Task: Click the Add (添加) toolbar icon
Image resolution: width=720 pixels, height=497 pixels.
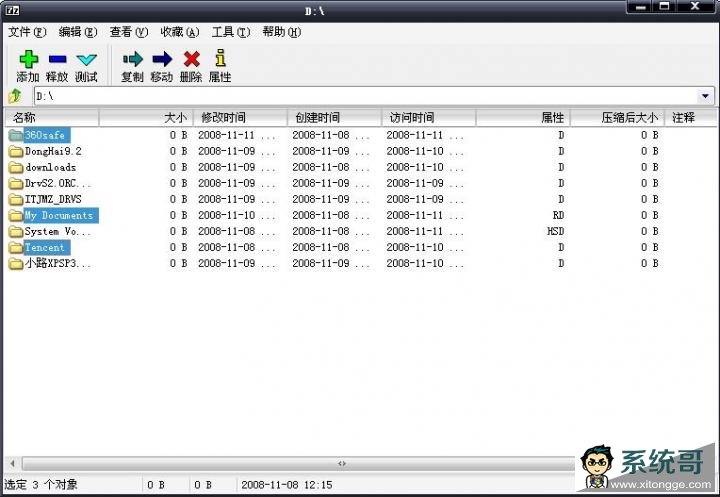Action: pyautogui.click(x=28, y=59)
